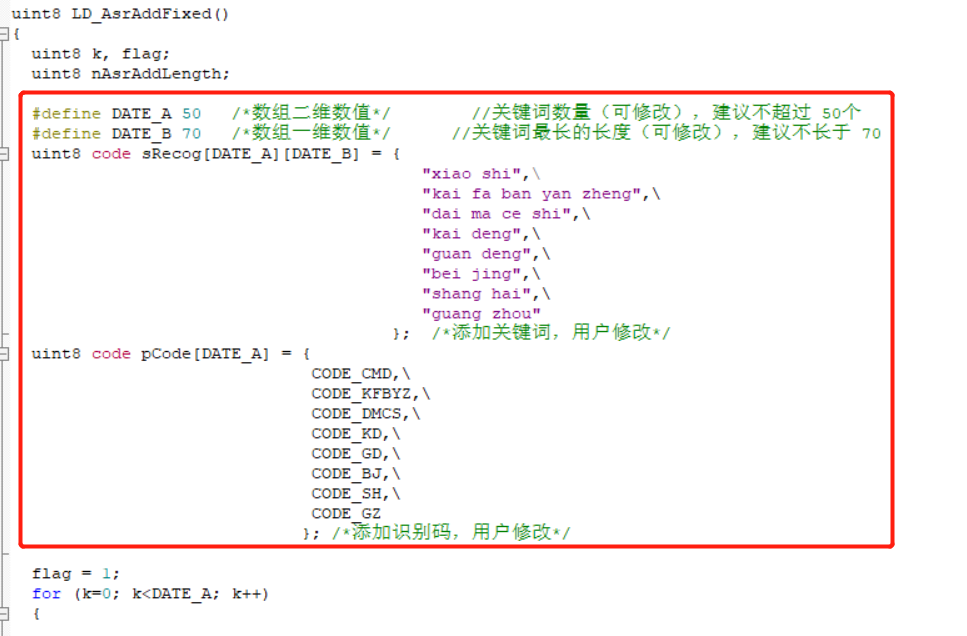This screenshot has height=636, width=967.
Task: Click the CODE_DMCS entry
Action: coord(356,413)
